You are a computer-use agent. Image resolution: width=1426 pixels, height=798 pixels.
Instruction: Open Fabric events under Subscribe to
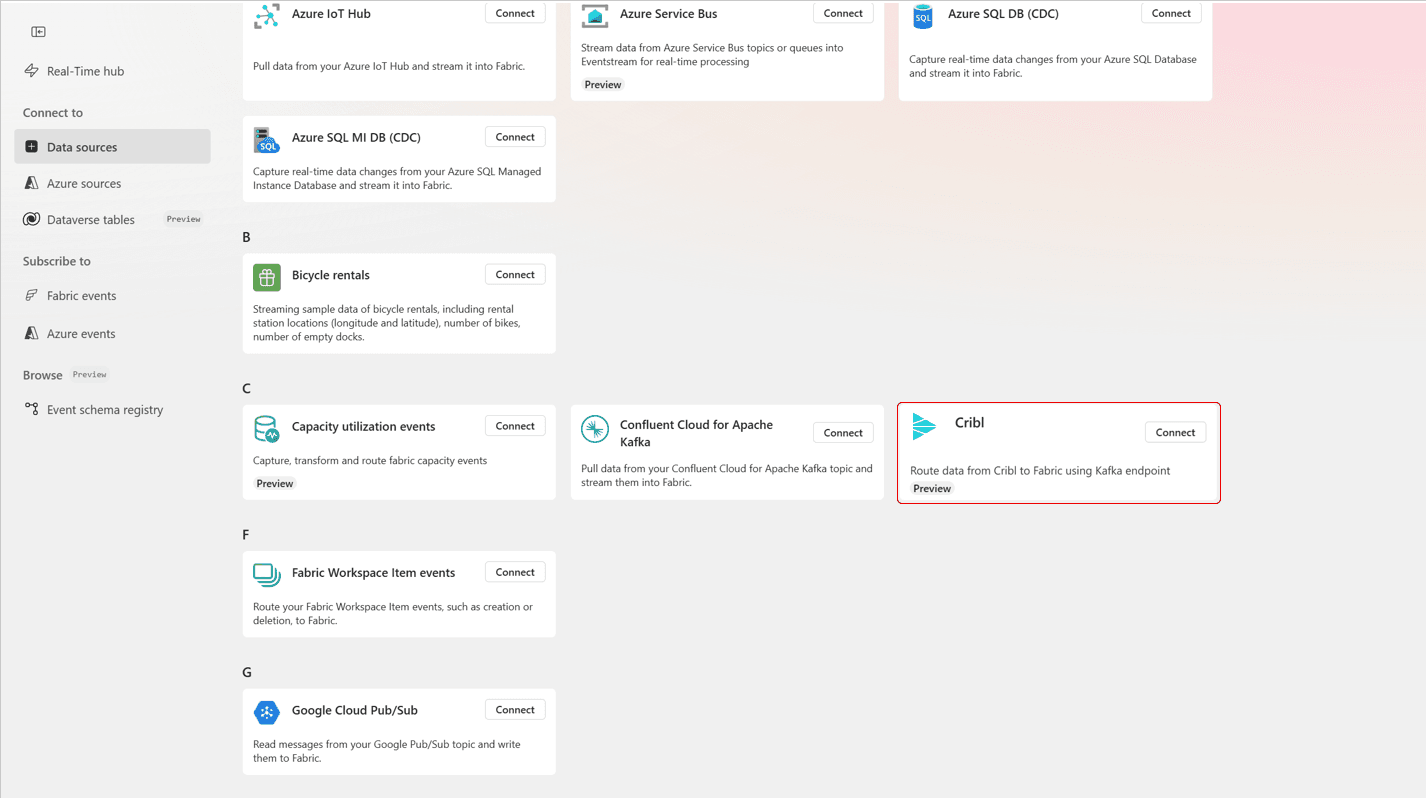(x=81, y=296)
